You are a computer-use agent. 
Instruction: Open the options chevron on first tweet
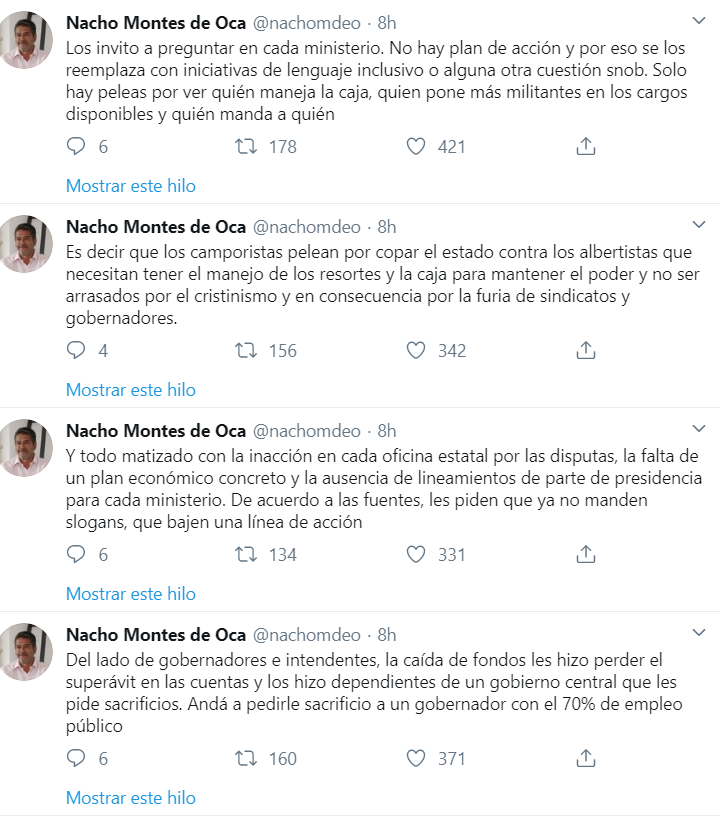[700, 21]
